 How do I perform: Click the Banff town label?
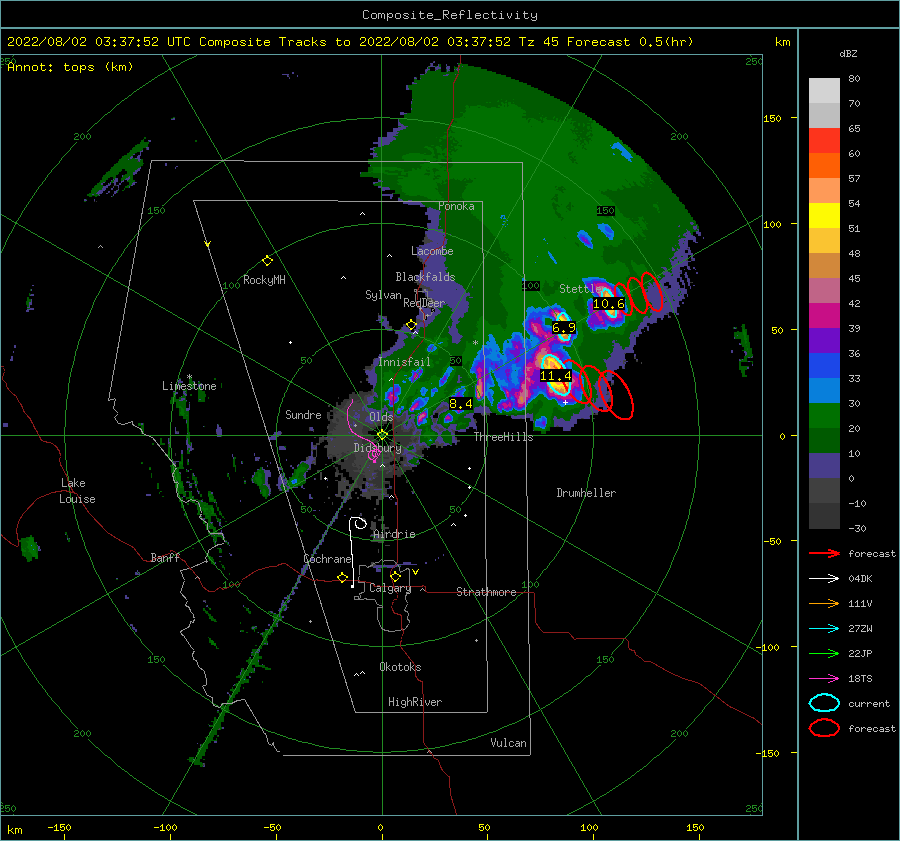click(x=165, y=557)
